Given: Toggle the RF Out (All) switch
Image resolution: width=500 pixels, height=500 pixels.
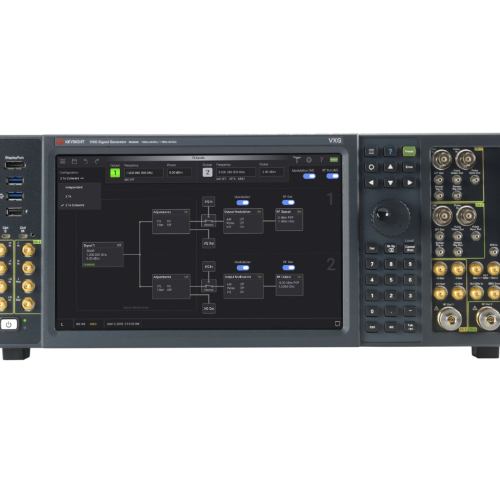Looking at the screenshot, I should 332,176.
